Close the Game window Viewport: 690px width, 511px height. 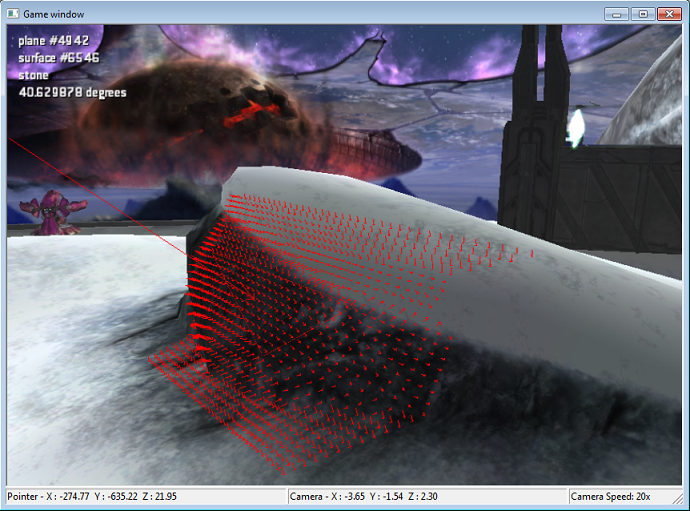coord(669,14)
